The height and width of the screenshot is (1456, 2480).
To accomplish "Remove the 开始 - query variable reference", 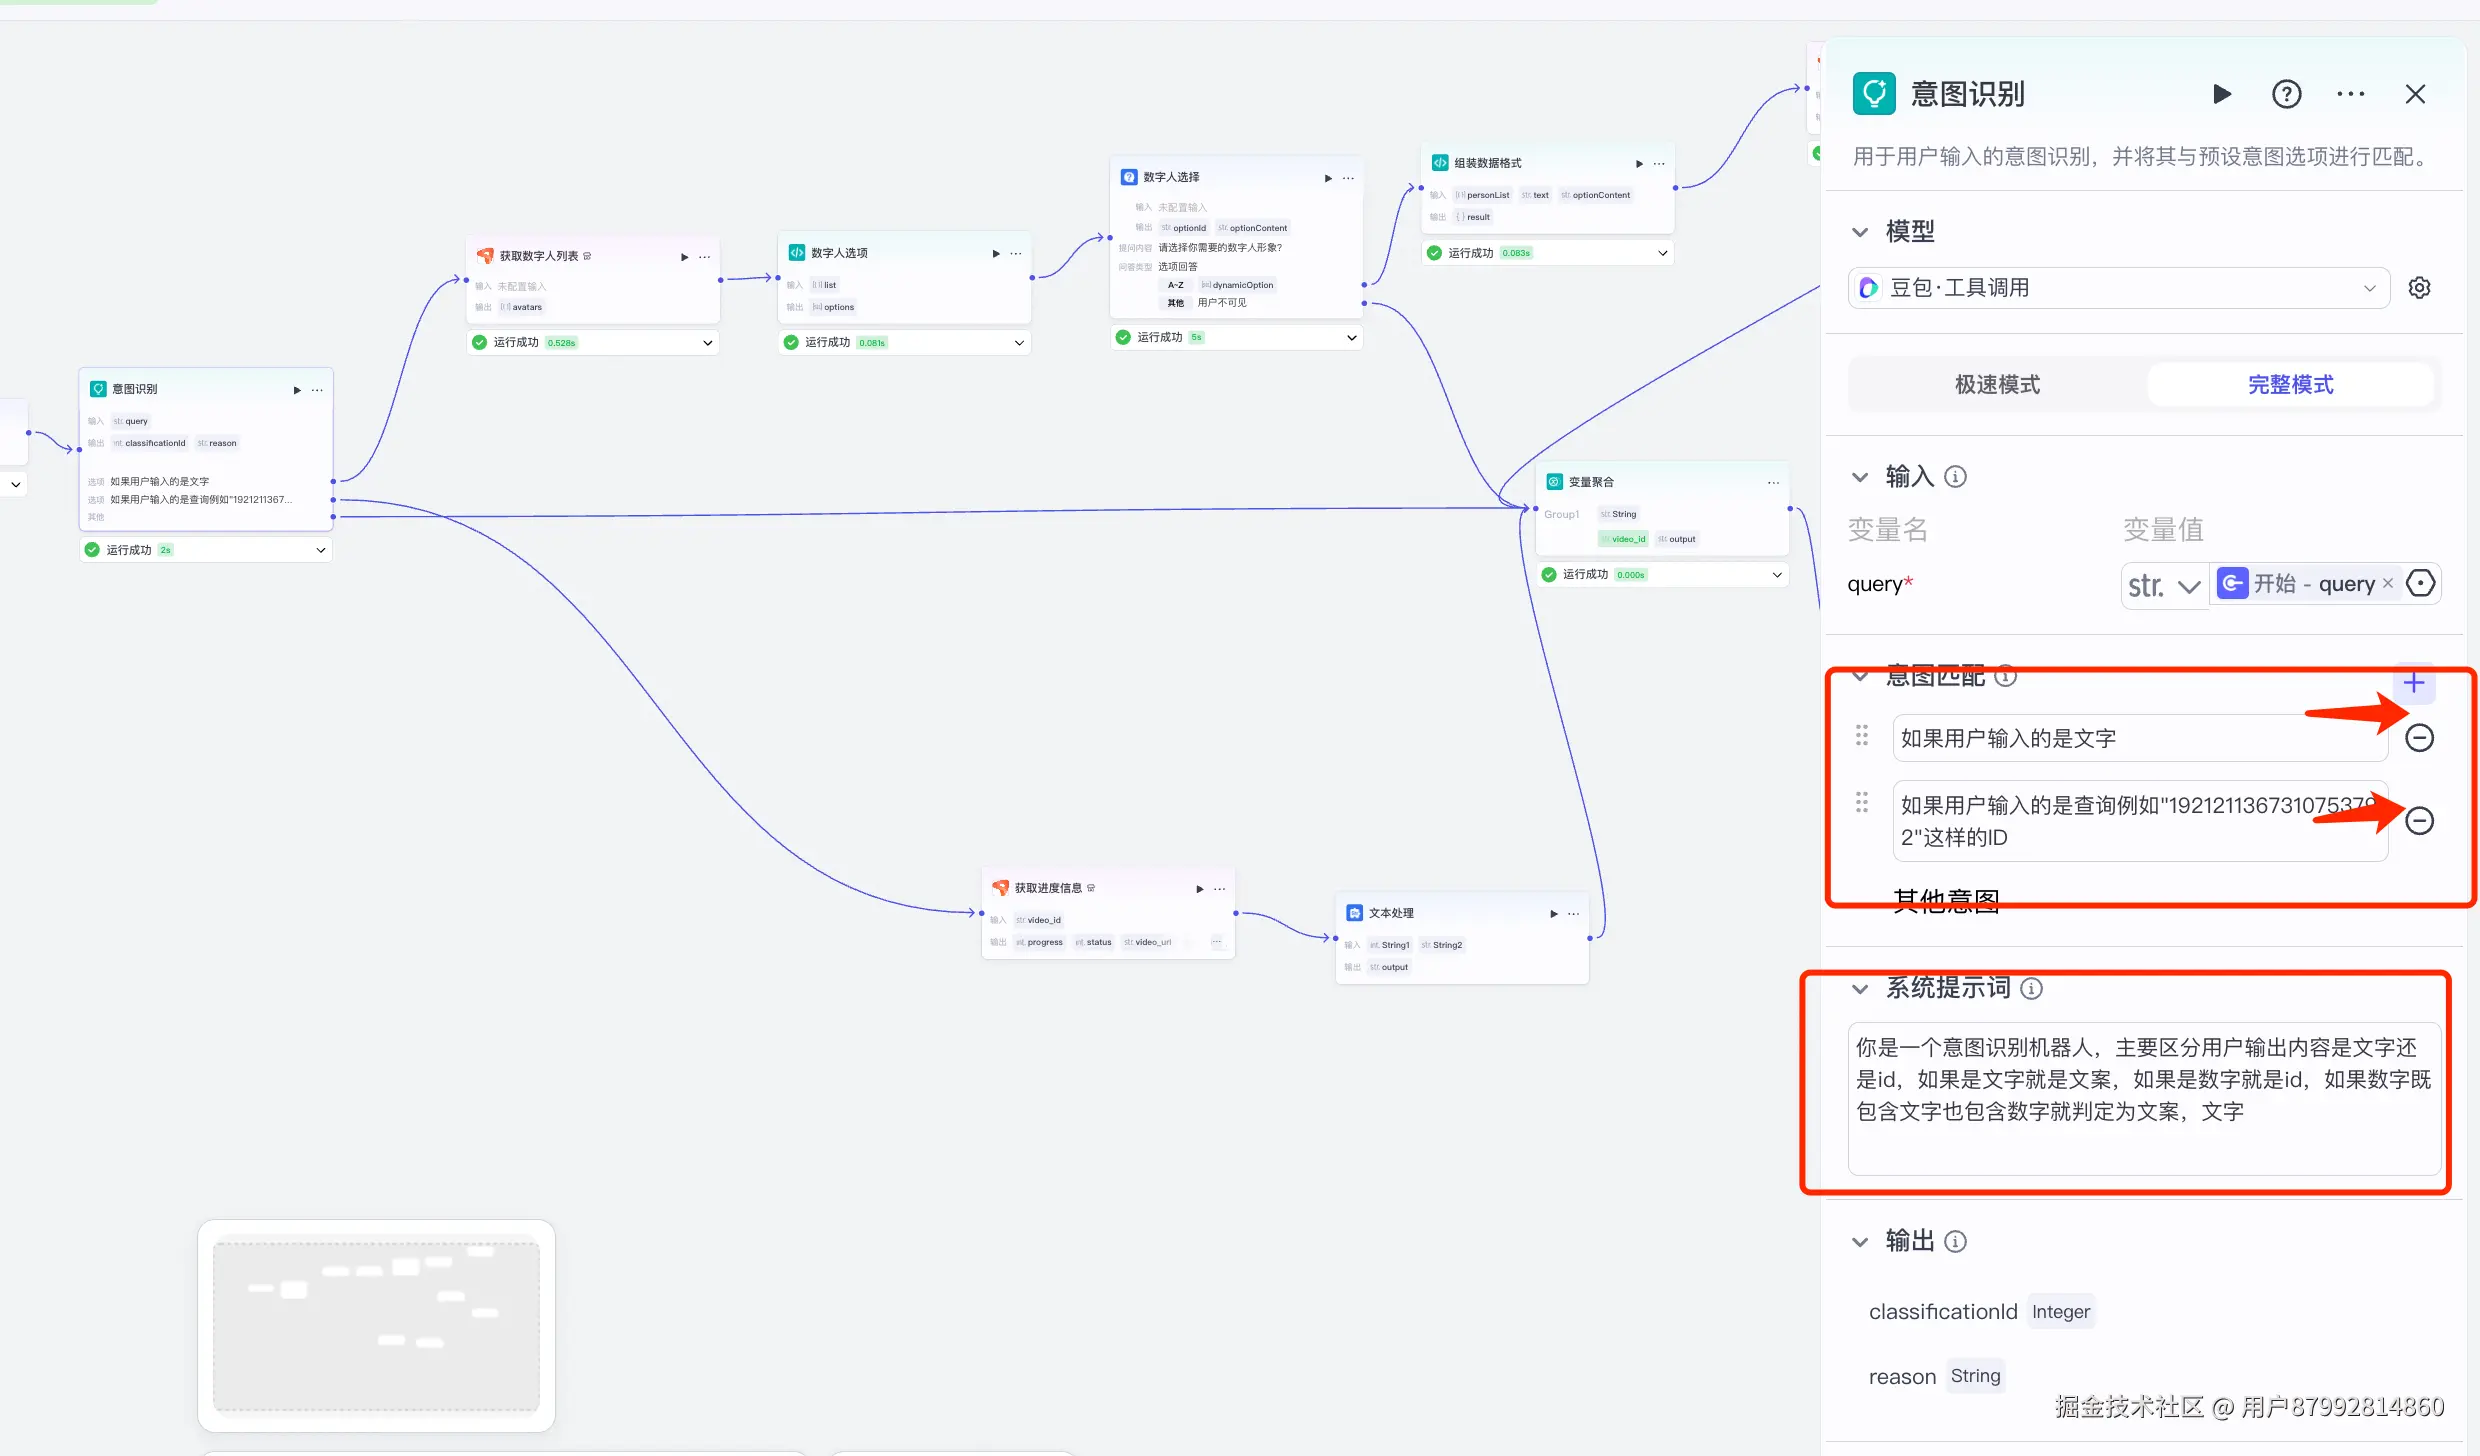I will click(x=2388, y=583).
